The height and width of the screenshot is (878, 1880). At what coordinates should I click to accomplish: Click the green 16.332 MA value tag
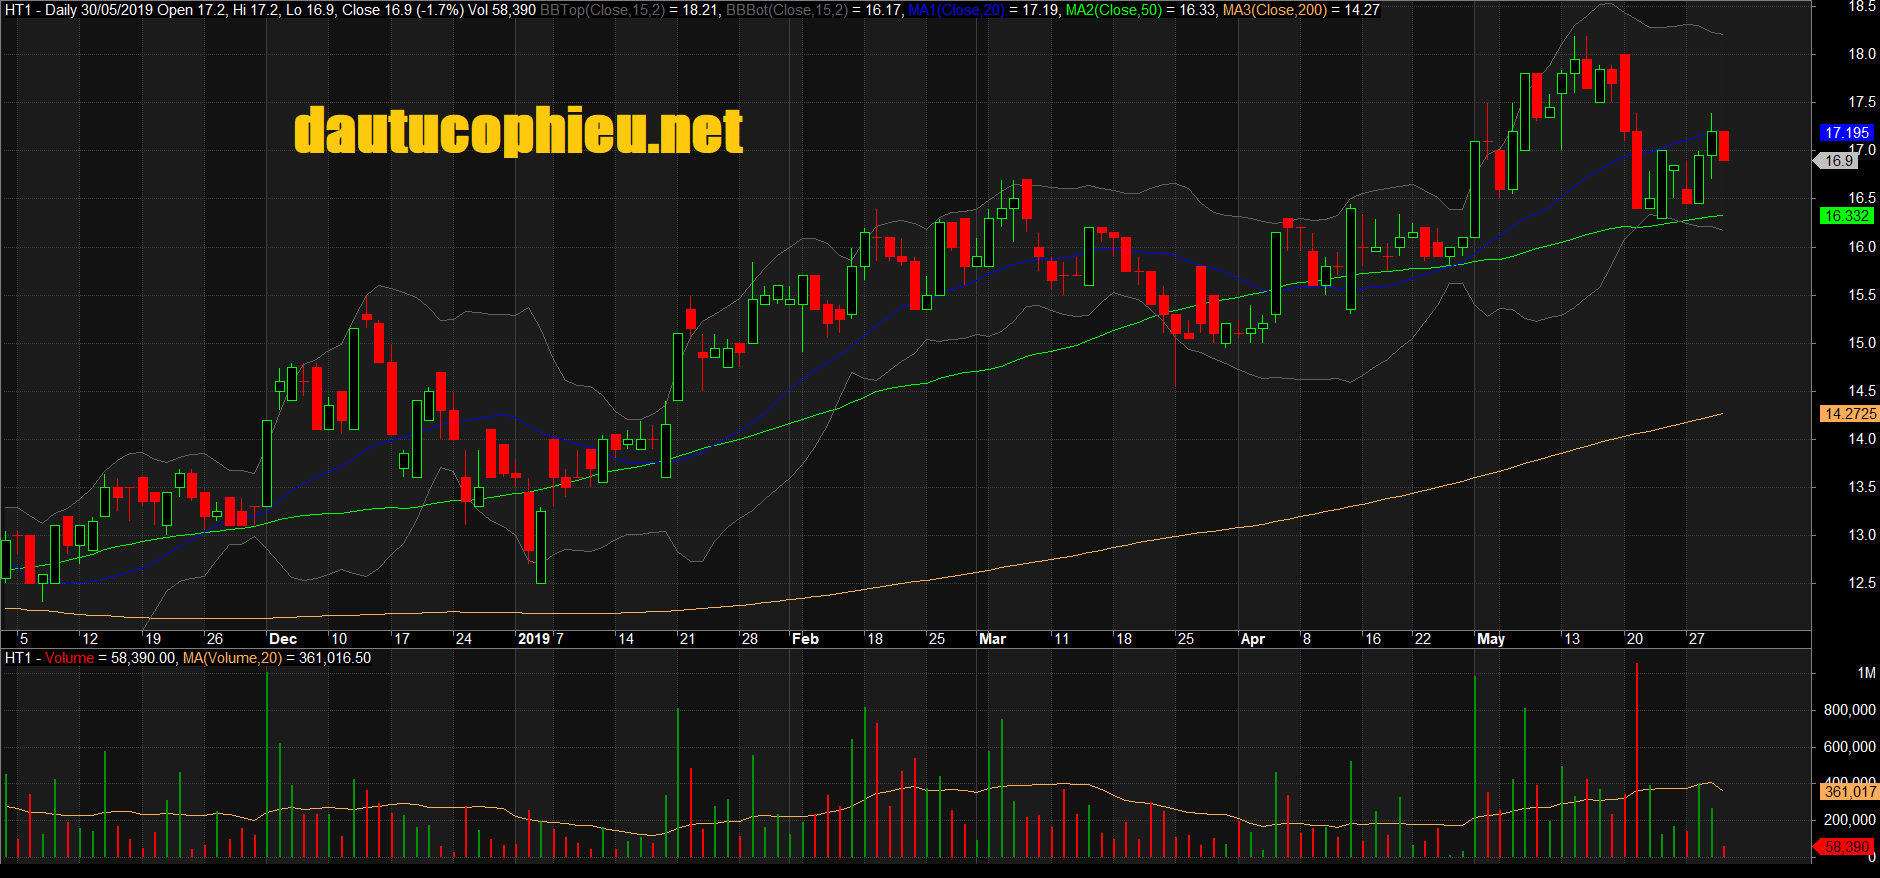(x=1846, y=216)
